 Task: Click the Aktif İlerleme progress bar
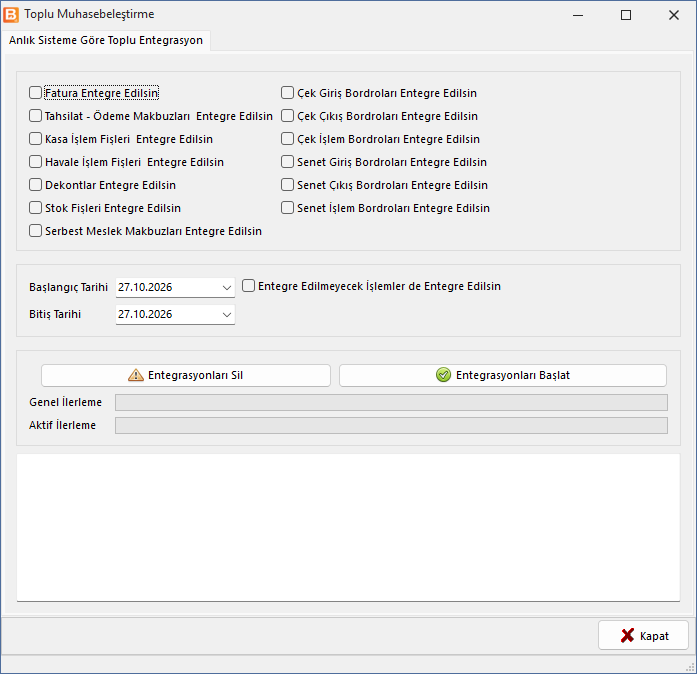(391, 425)
